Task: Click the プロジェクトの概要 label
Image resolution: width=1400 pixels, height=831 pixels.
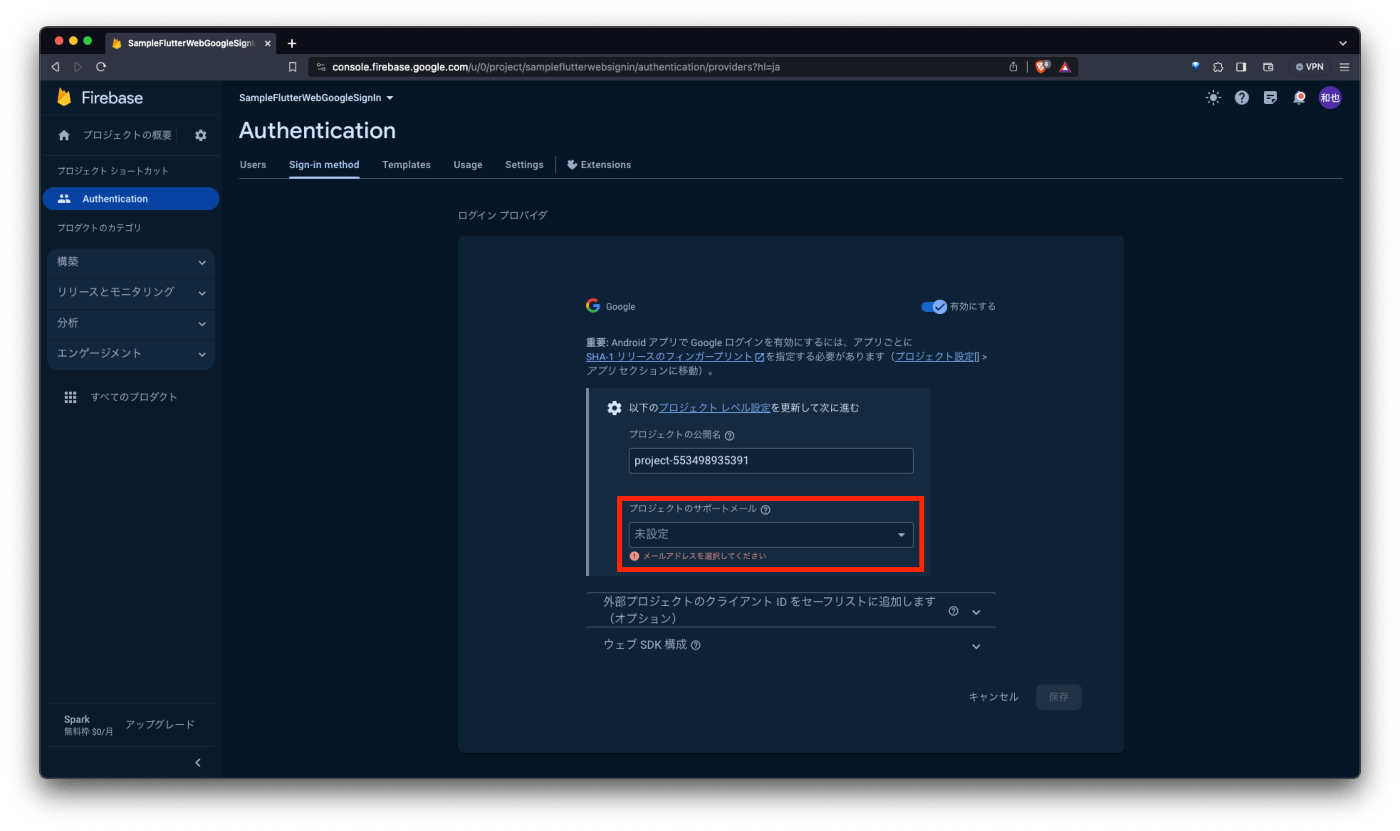Action: tap(127, 135)
